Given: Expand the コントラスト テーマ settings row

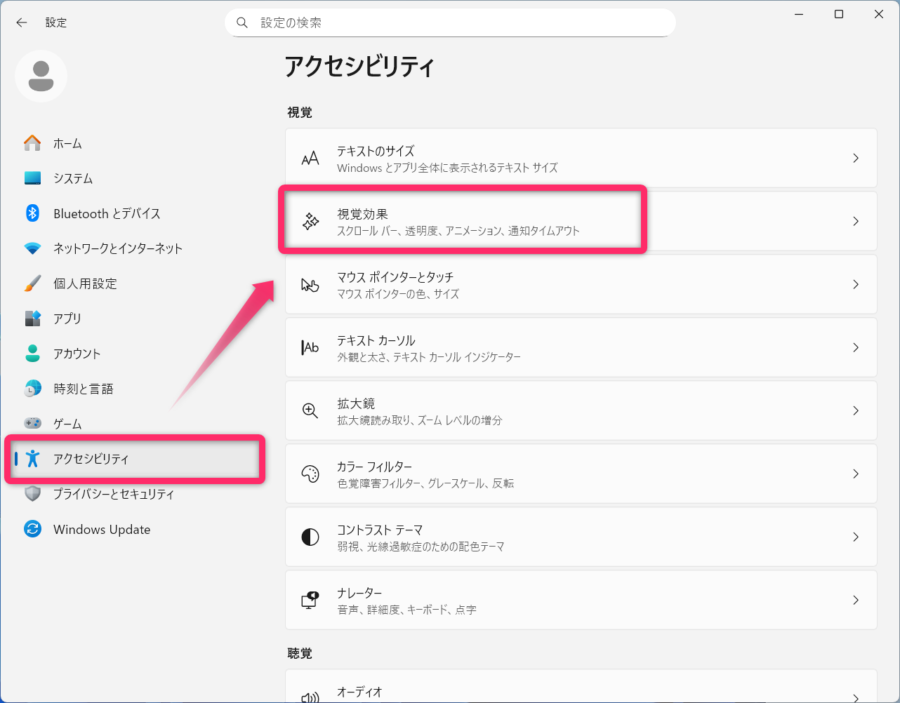Looking at the screenshot, I should (x=580, y=536).
